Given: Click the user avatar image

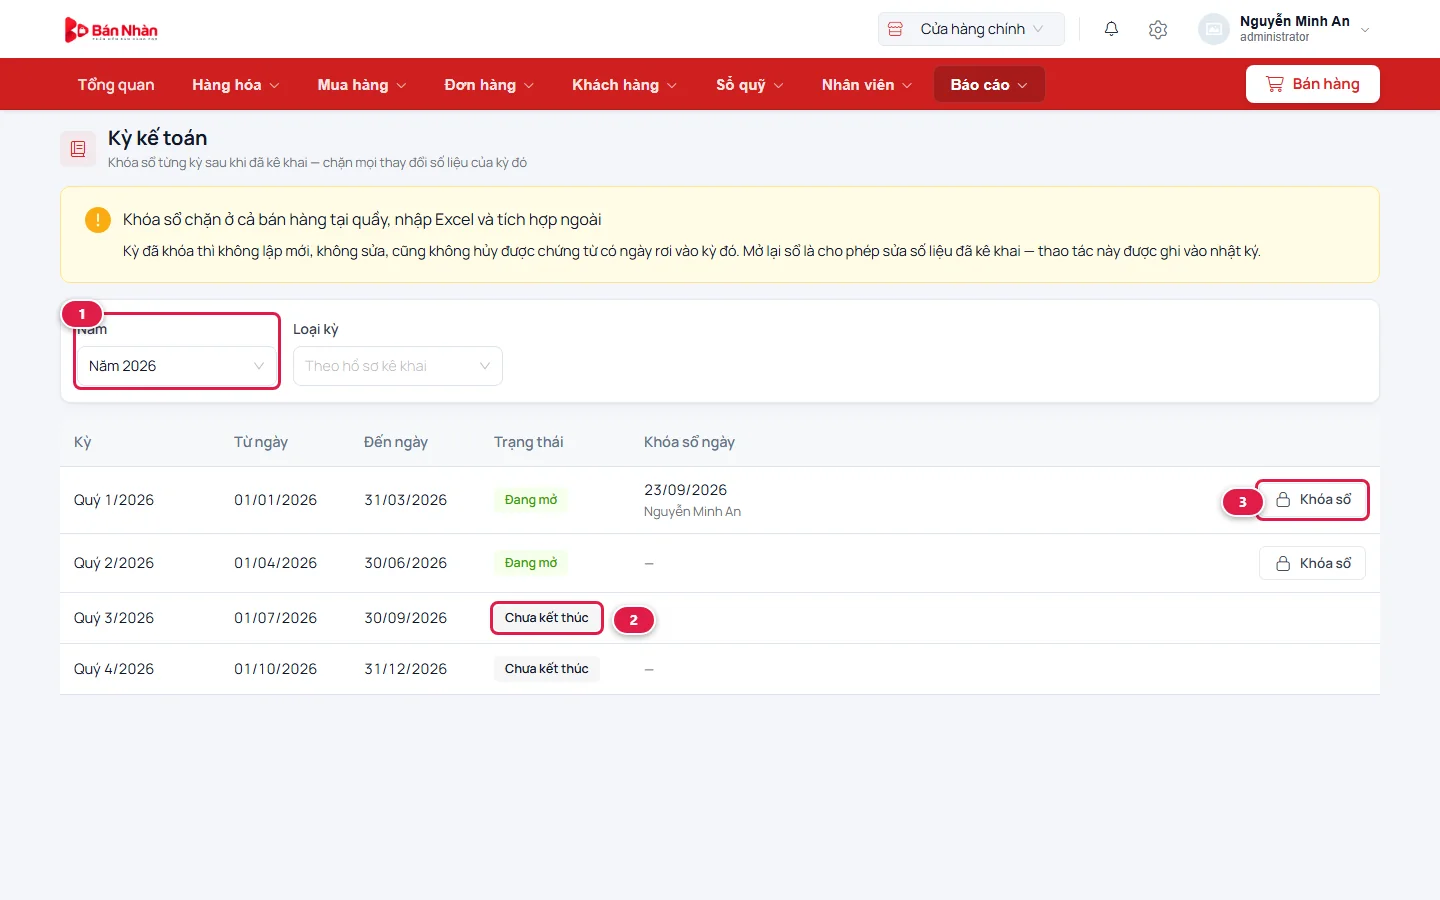Looking at the screenshot, I should click(x=1214, y=29).
